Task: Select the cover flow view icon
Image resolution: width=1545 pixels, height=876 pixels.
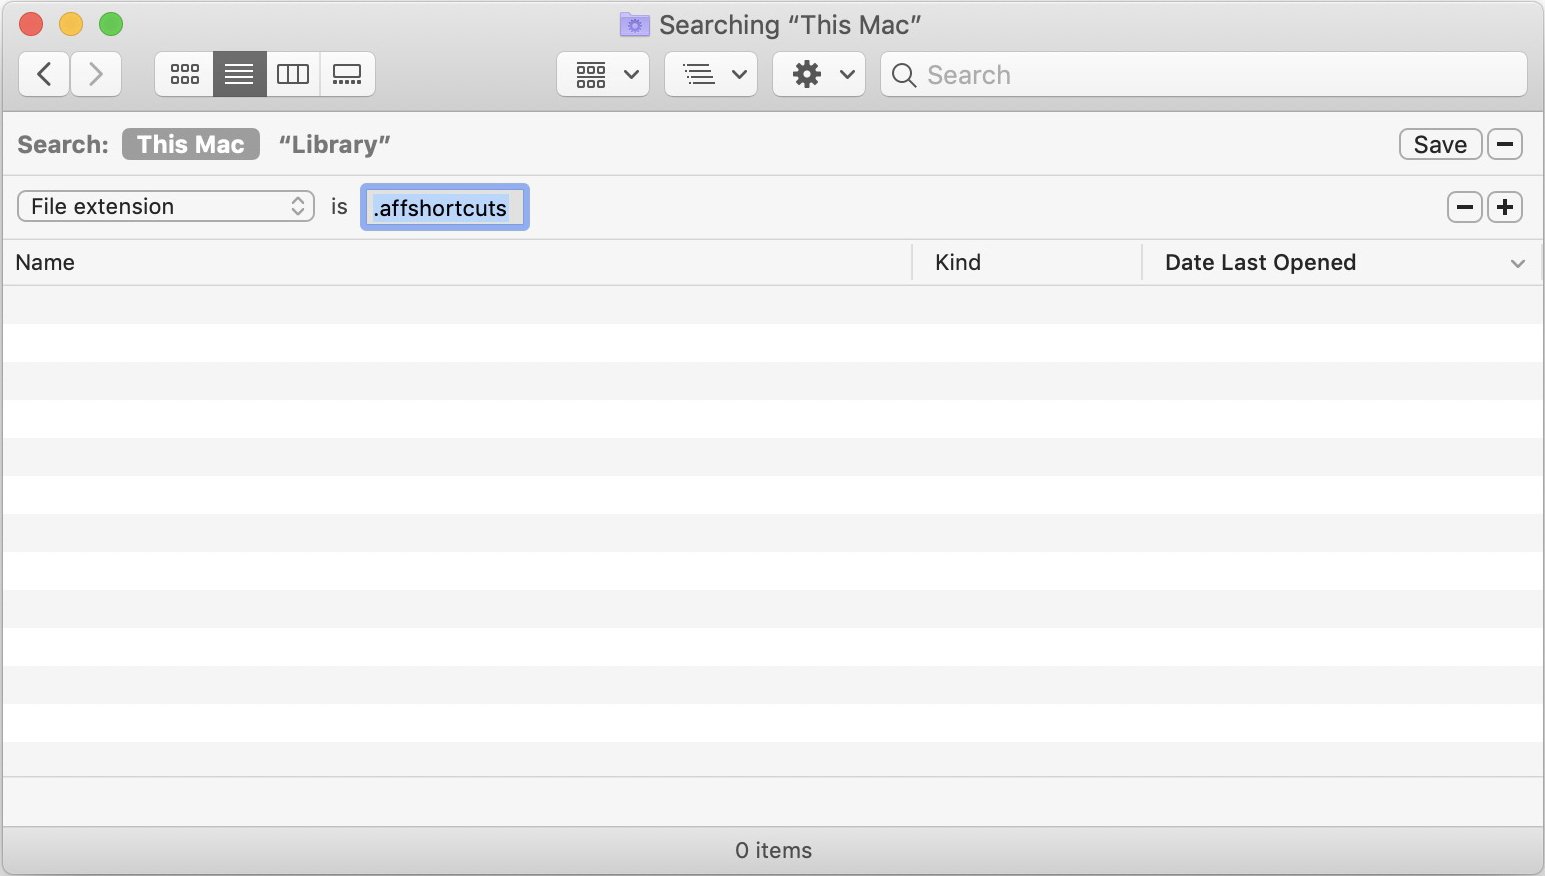Action: point(347,74)
